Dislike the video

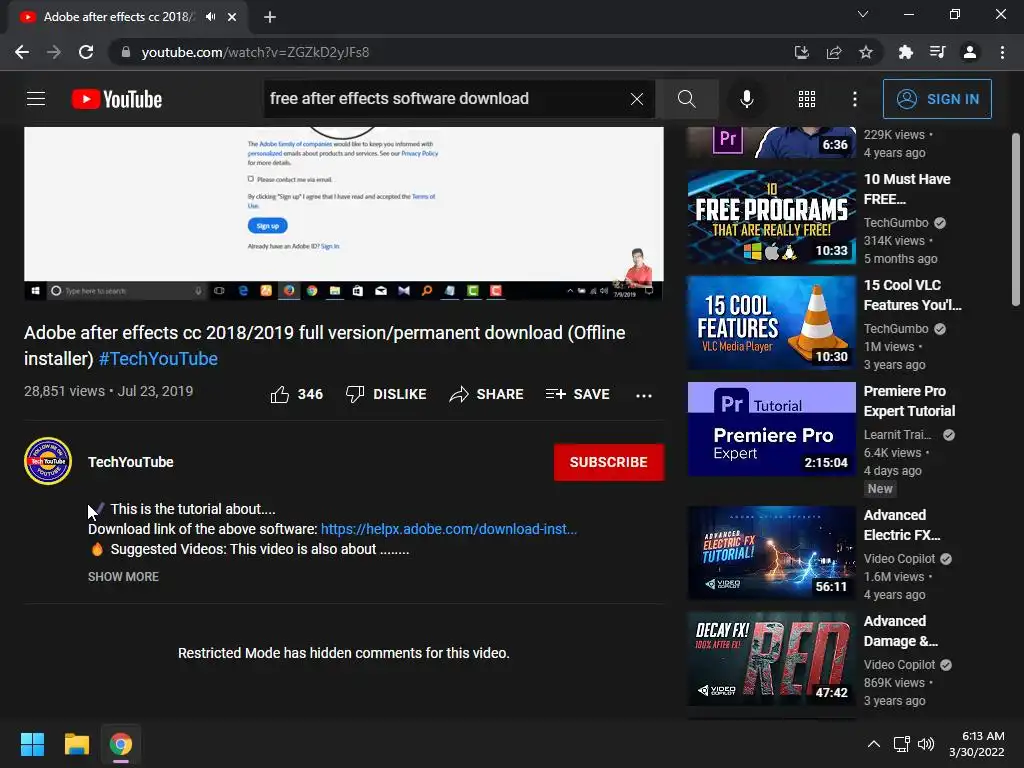tap(386, 394)
